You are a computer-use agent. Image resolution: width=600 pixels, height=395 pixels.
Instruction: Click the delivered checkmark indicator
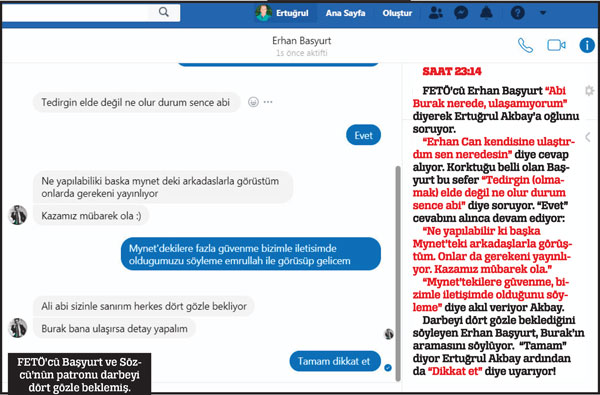pyautogui.click(x=388, y=368)
